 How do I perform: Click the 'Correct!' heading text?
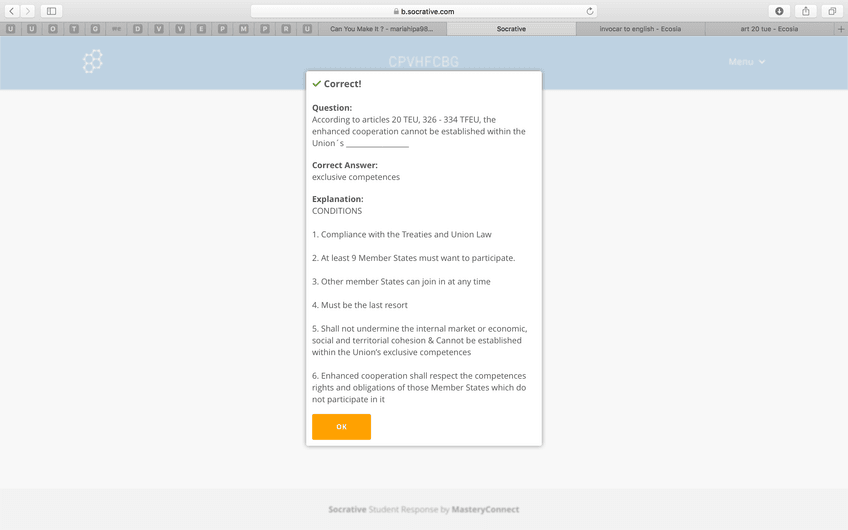pyautogui.click(x=342, y=84)
